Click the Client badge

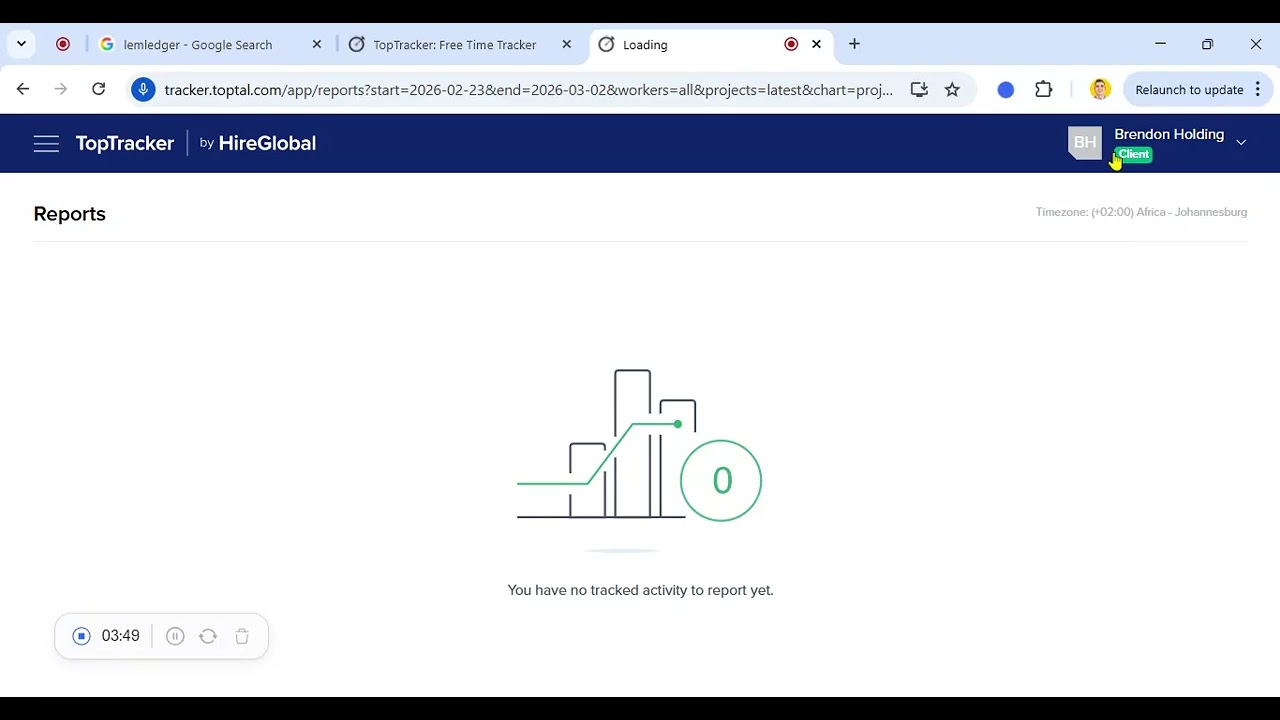click(x=1133, y=154)
